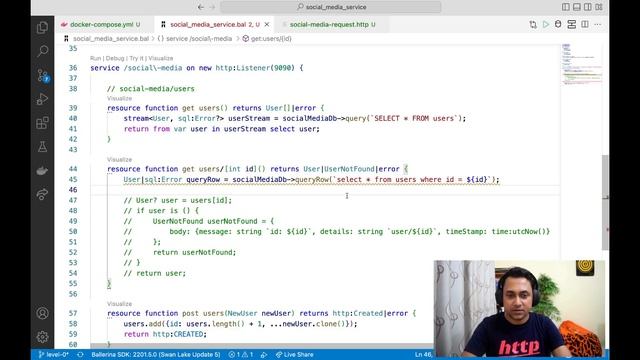Click the Live Share status bar button
640x360 pixels.
tap(294, 355)
